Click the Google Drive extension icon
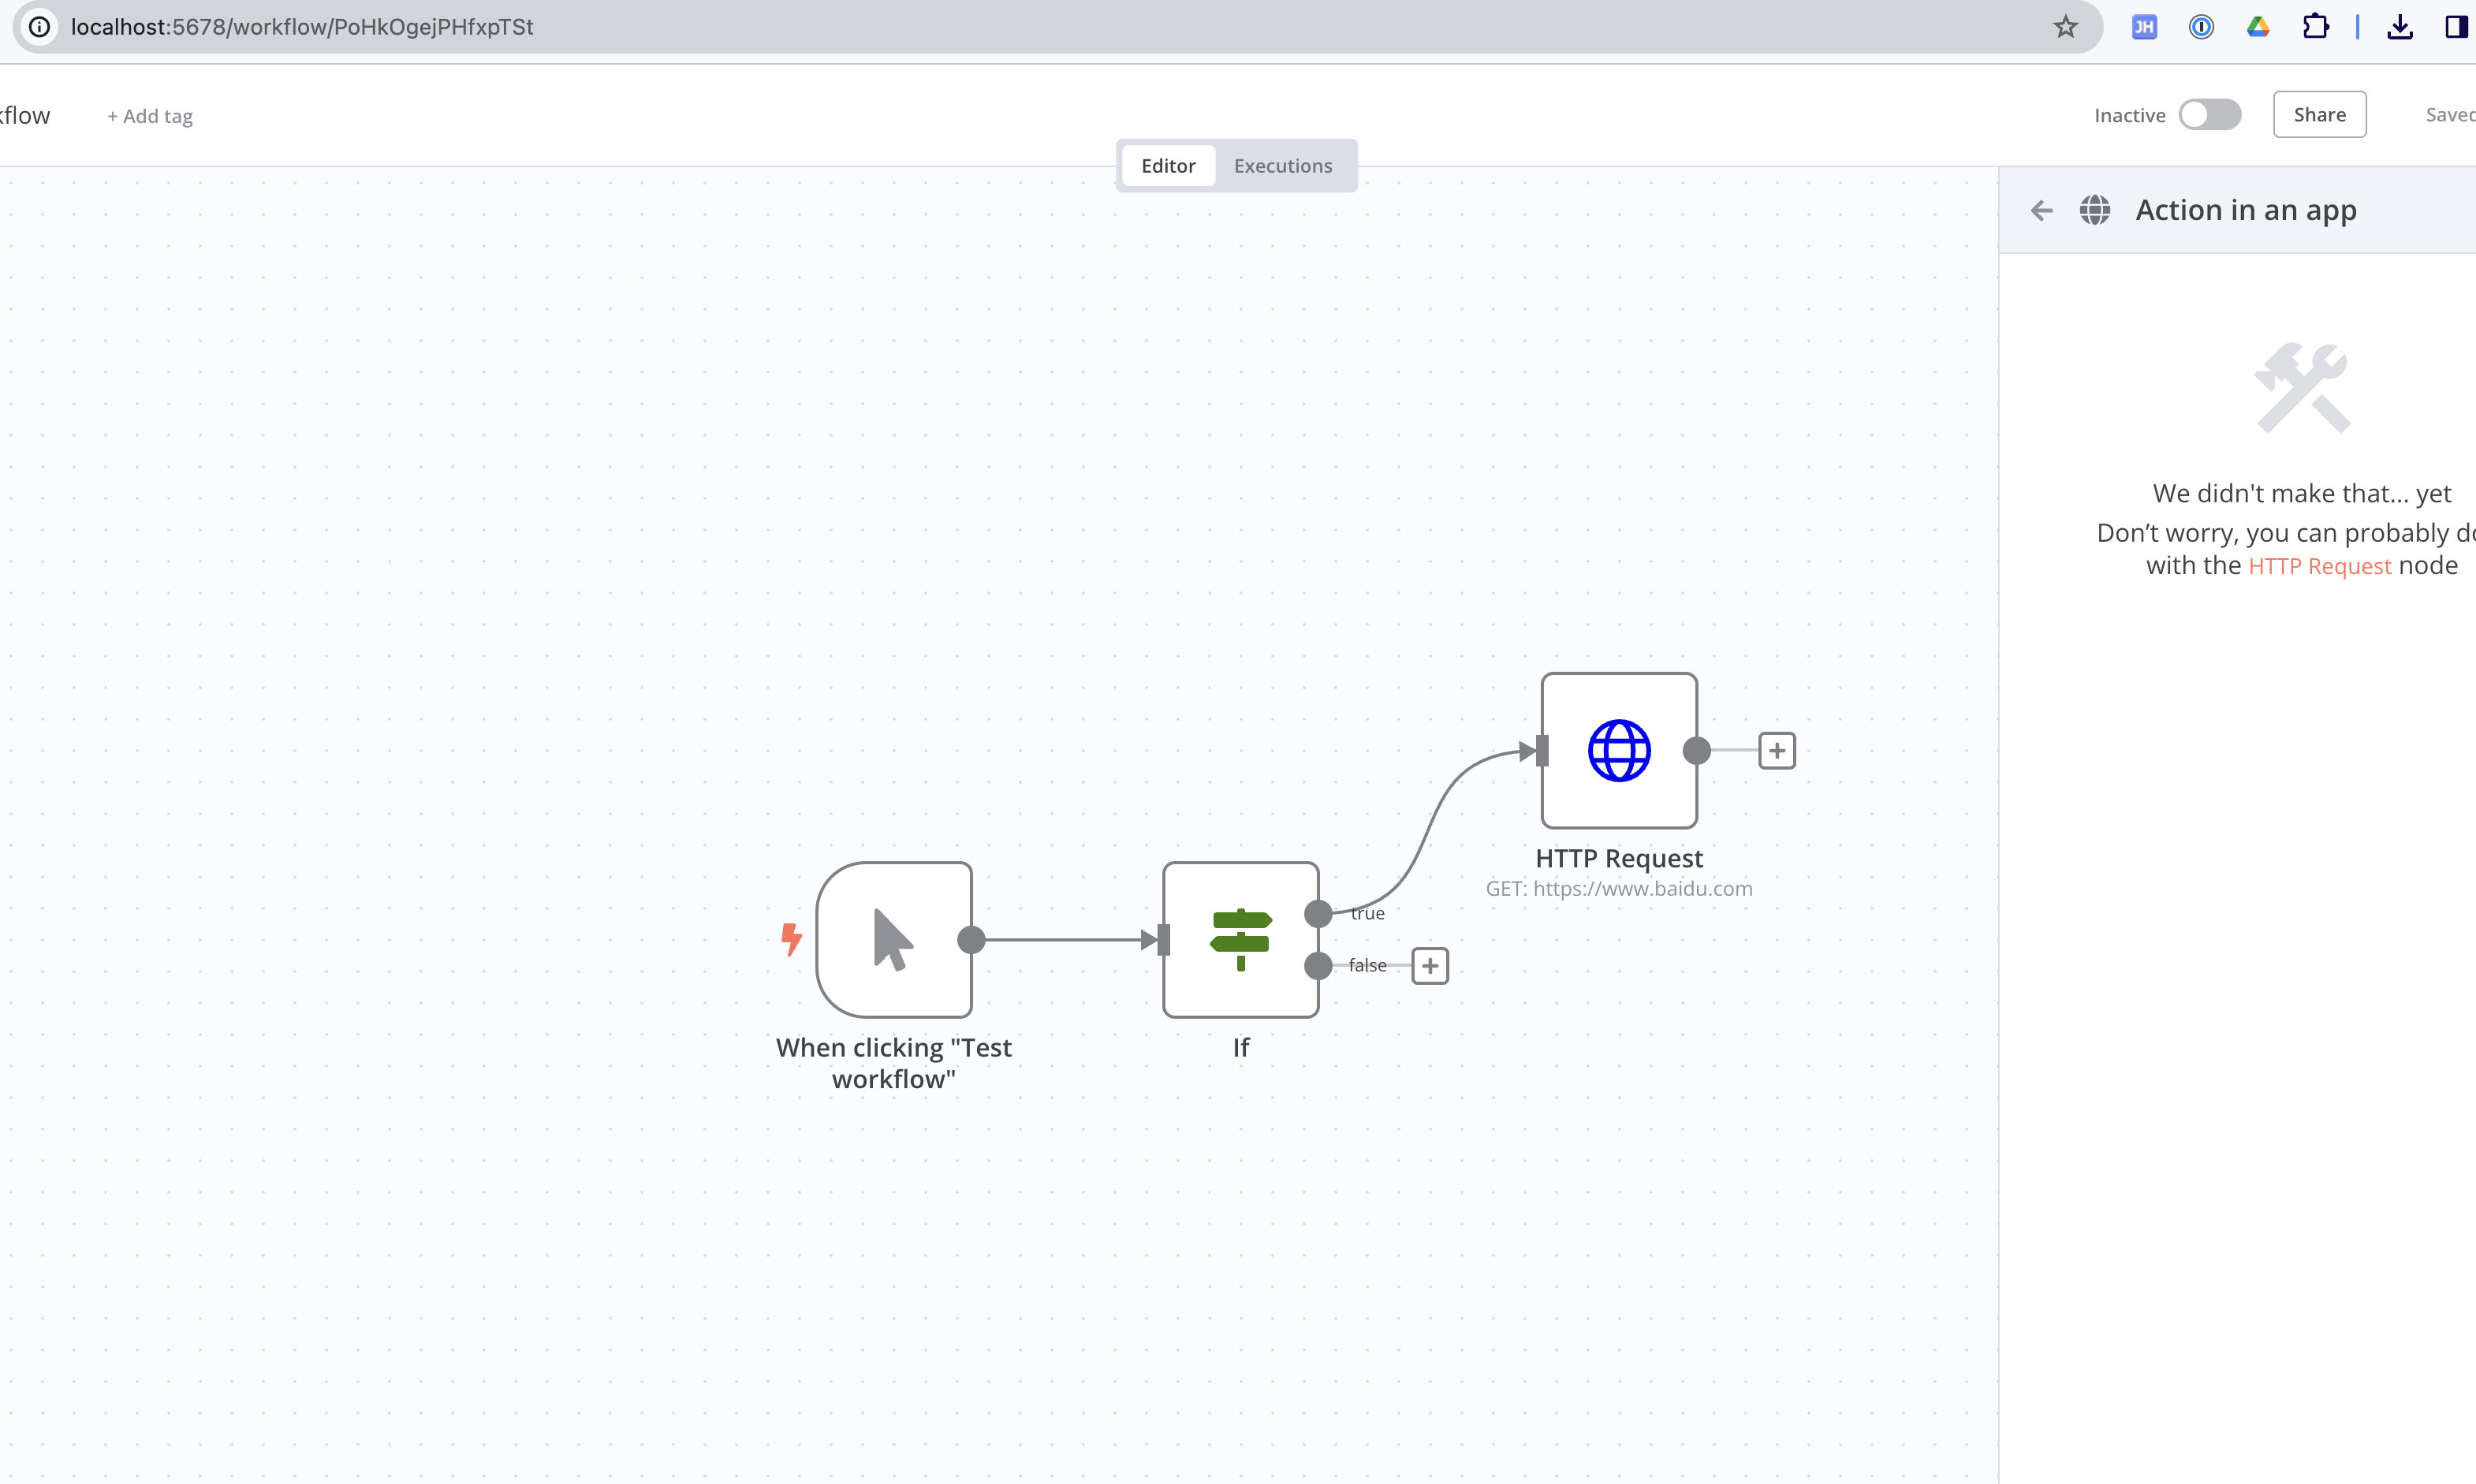 (x=2258, y=27)
